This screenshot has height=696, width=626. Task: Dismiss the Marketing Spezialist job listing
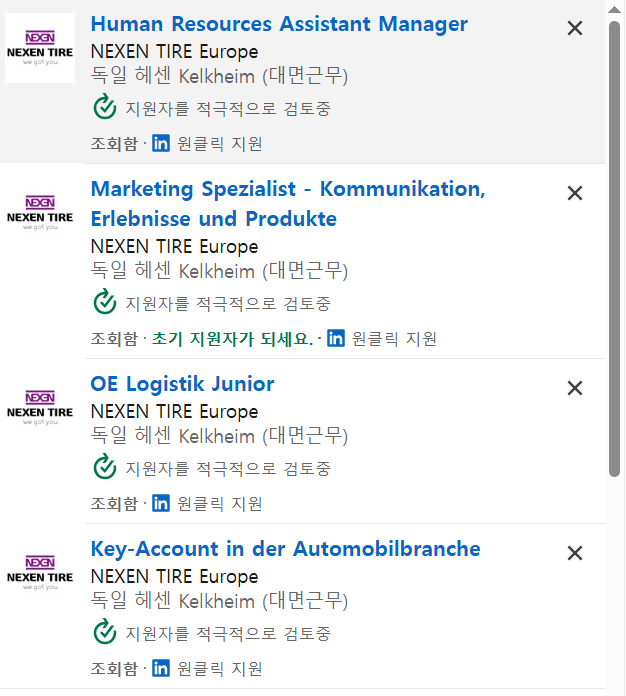click(575, 193)
